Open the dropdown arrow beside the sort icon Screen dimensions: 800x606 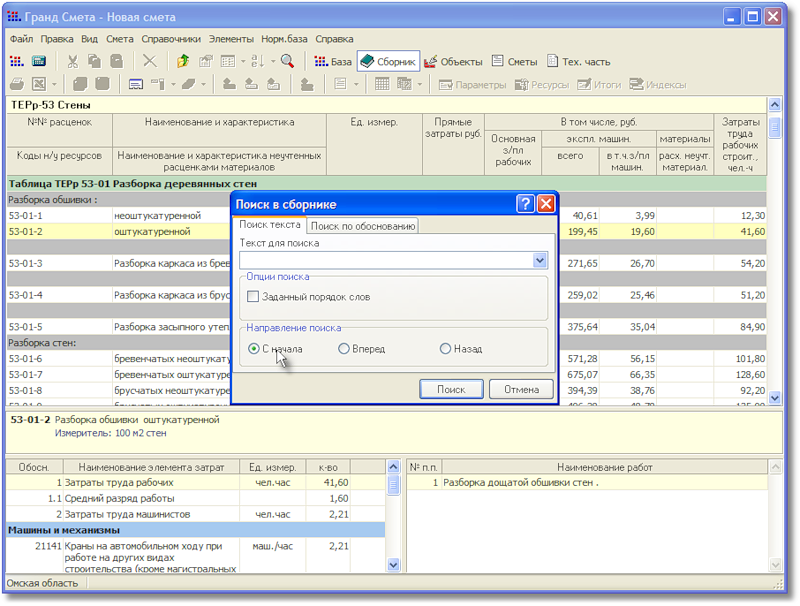click(x=273, y=62)
